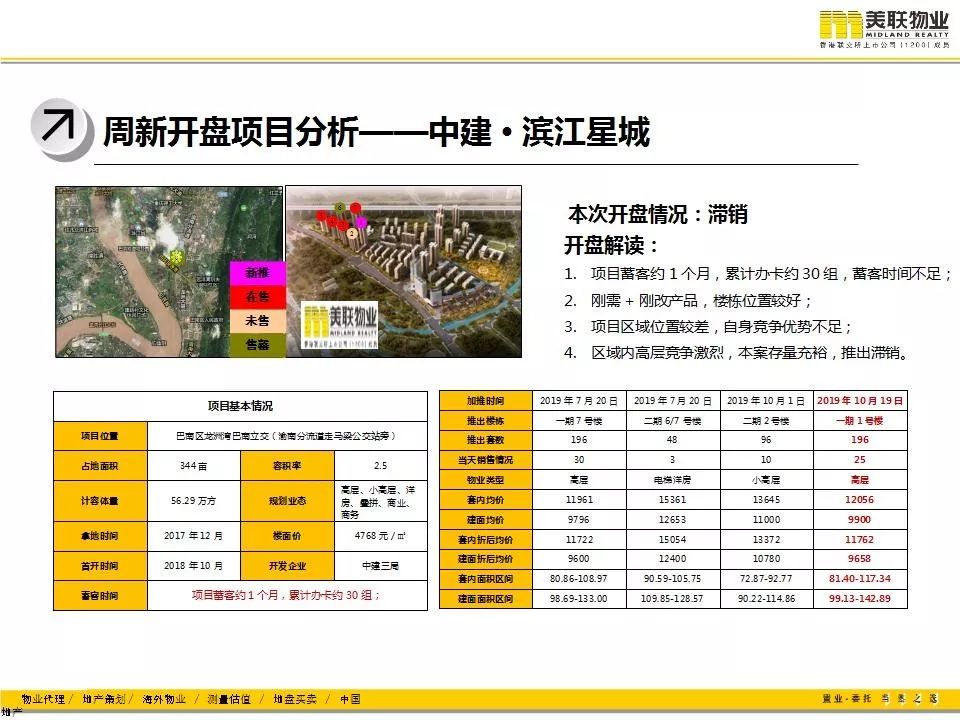
Task: Click the 当天销售情况 row header
Action: (486, 460)
